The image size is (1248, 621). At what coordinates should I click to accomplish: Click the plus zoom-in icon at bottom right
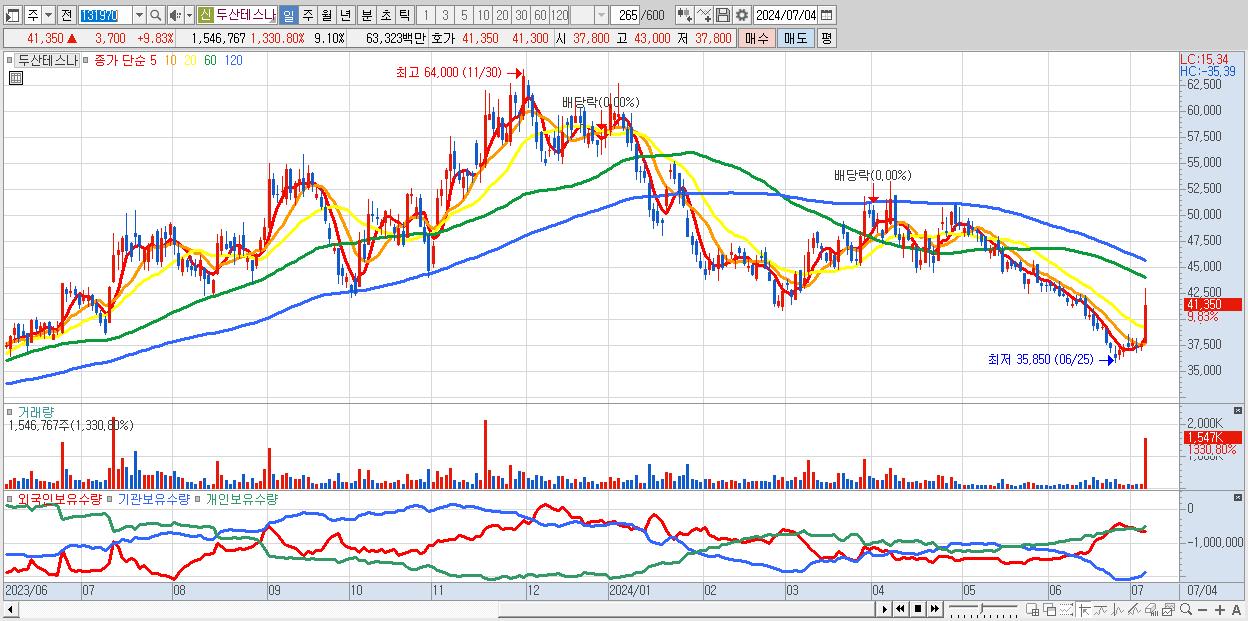point(1220,609)
